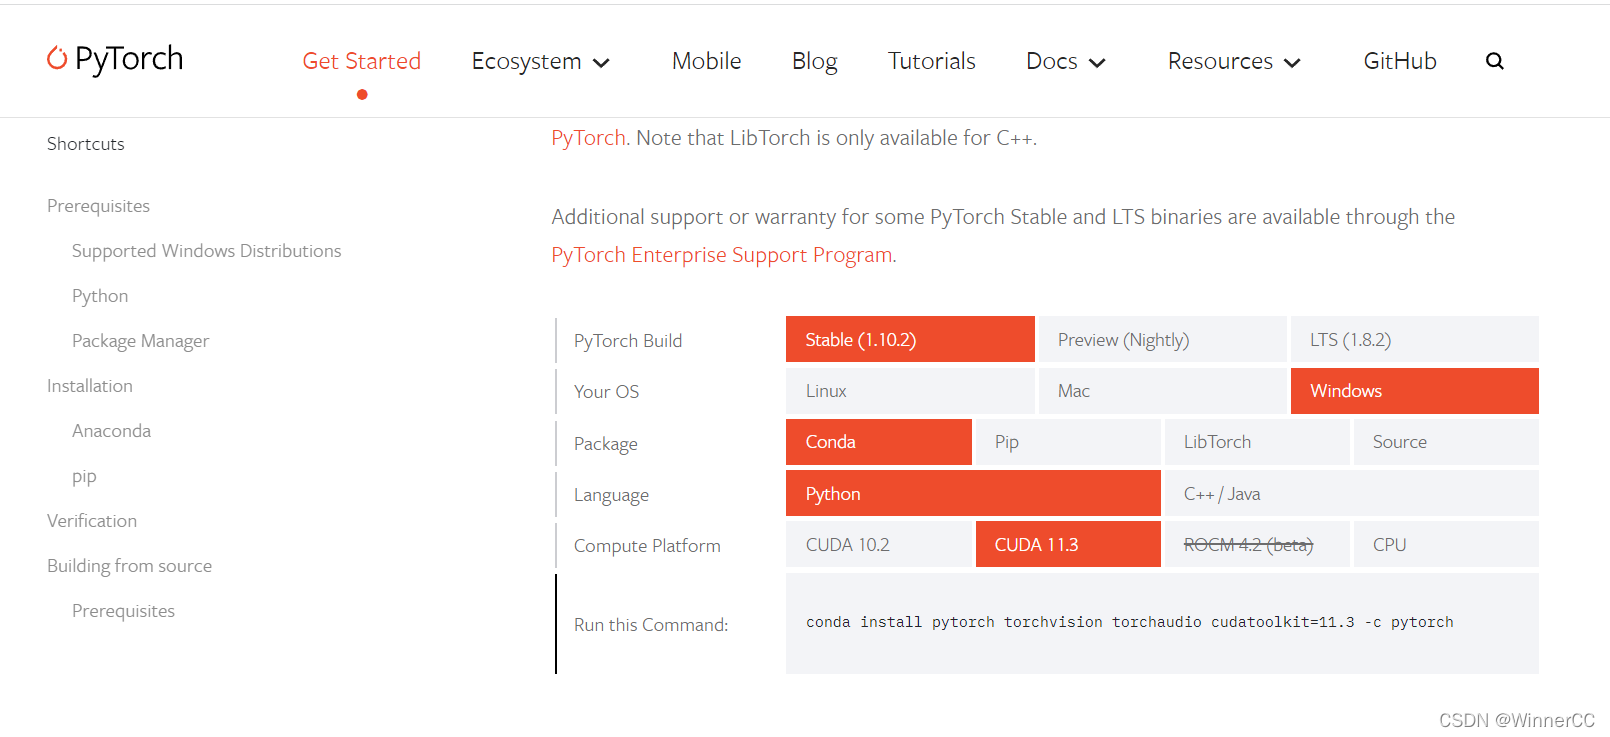Choose Windows as your OS
The height and width of the screenshot is (737, 1610).
[x=1415, y=391]
